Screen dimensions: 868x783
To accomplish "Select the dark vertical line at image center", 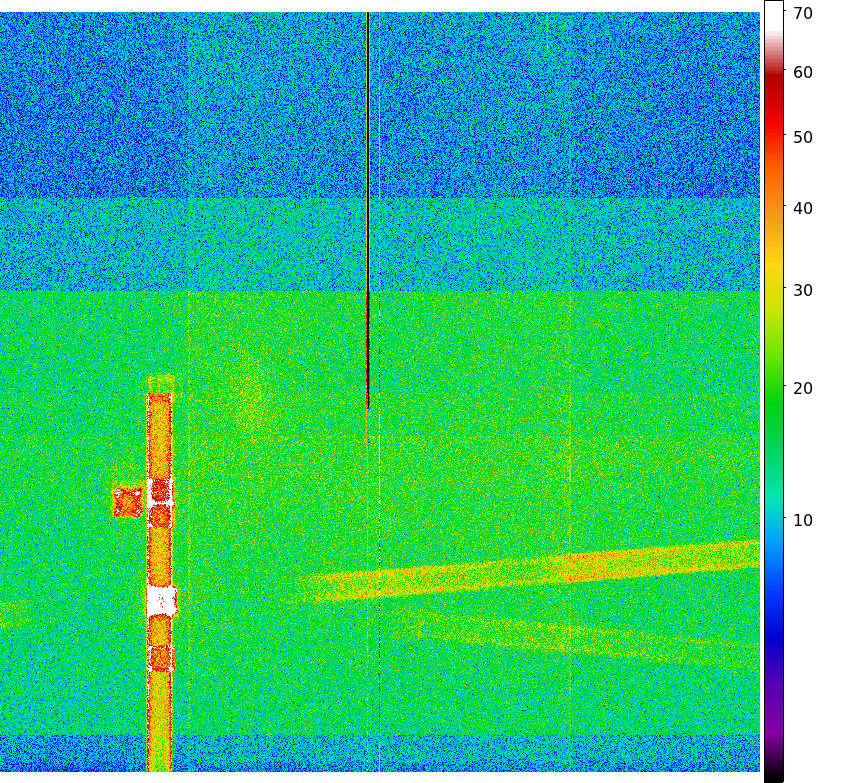I will click(368, 210).
